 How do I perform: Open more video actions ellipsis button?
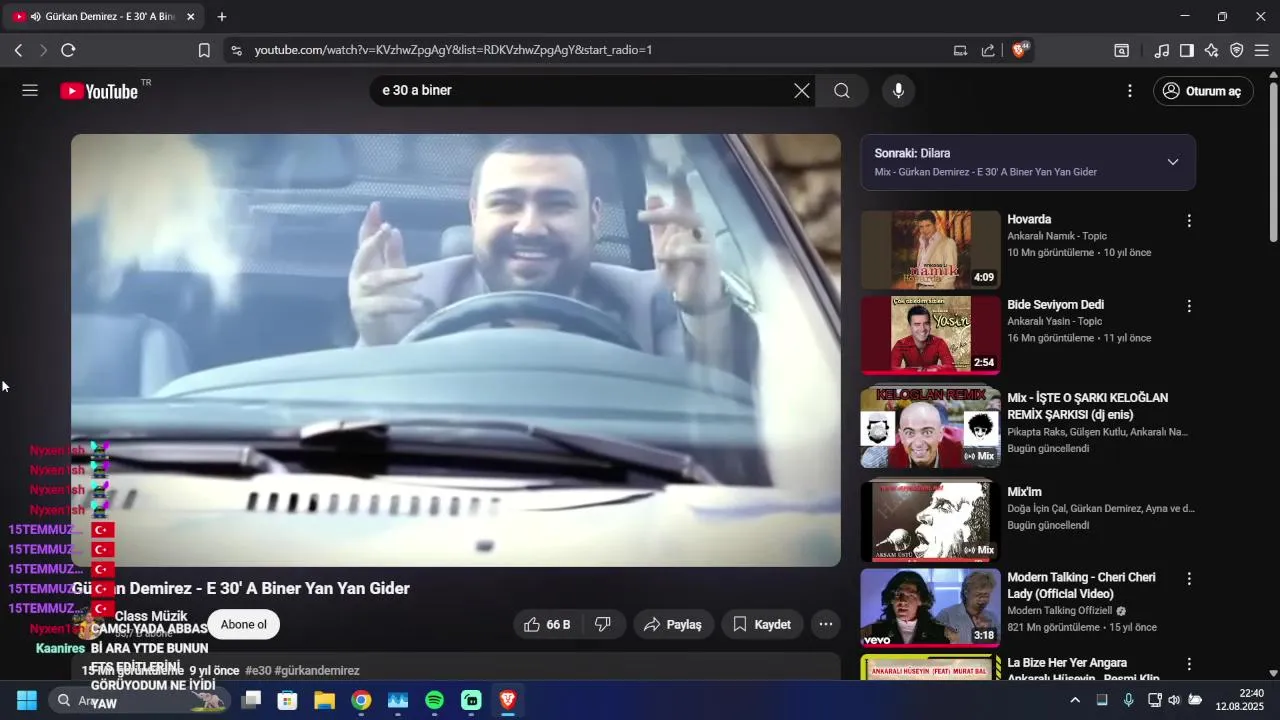point(826,624)
